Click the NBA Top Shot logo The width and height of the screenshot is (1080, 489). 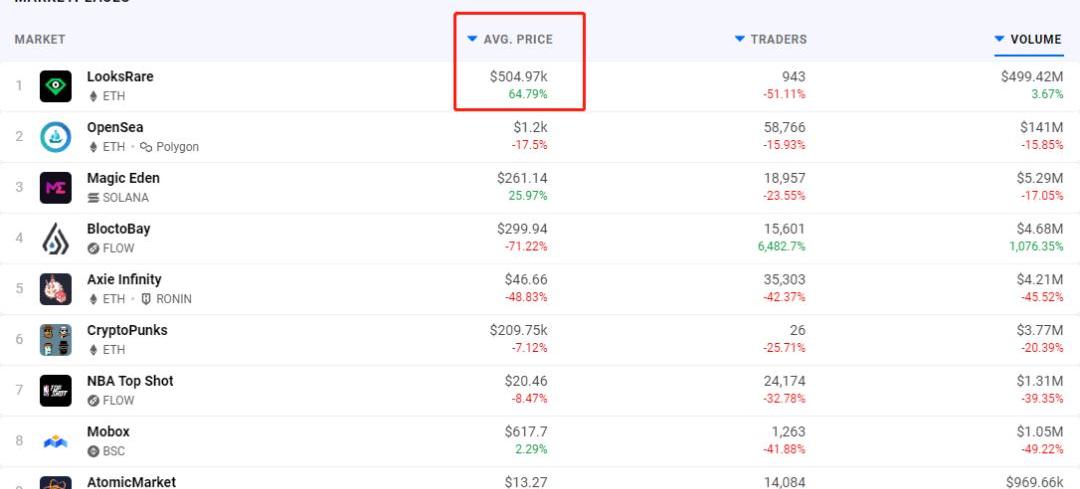pyautogui.click(x=55, y=390)
